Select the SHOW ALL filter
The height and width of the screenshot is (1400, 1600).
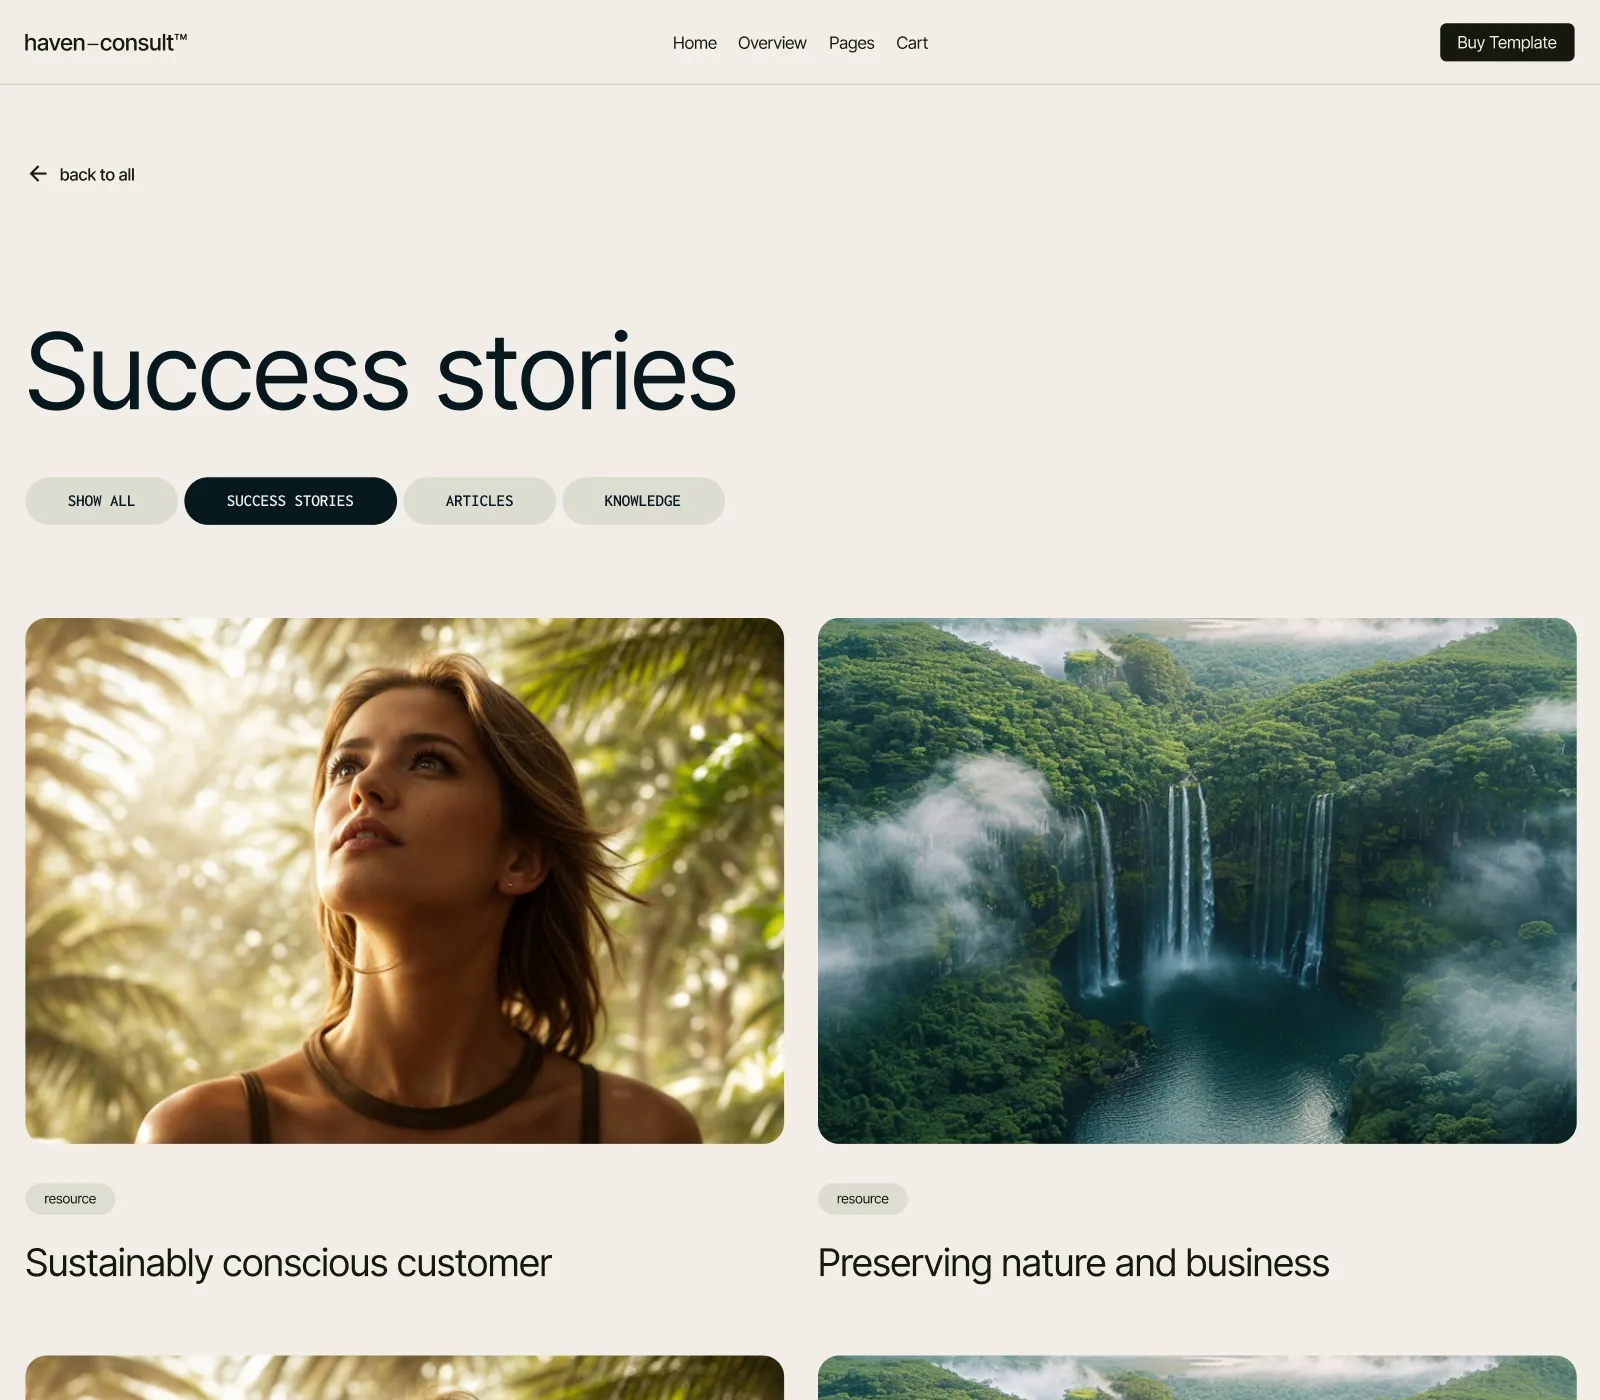101,501
